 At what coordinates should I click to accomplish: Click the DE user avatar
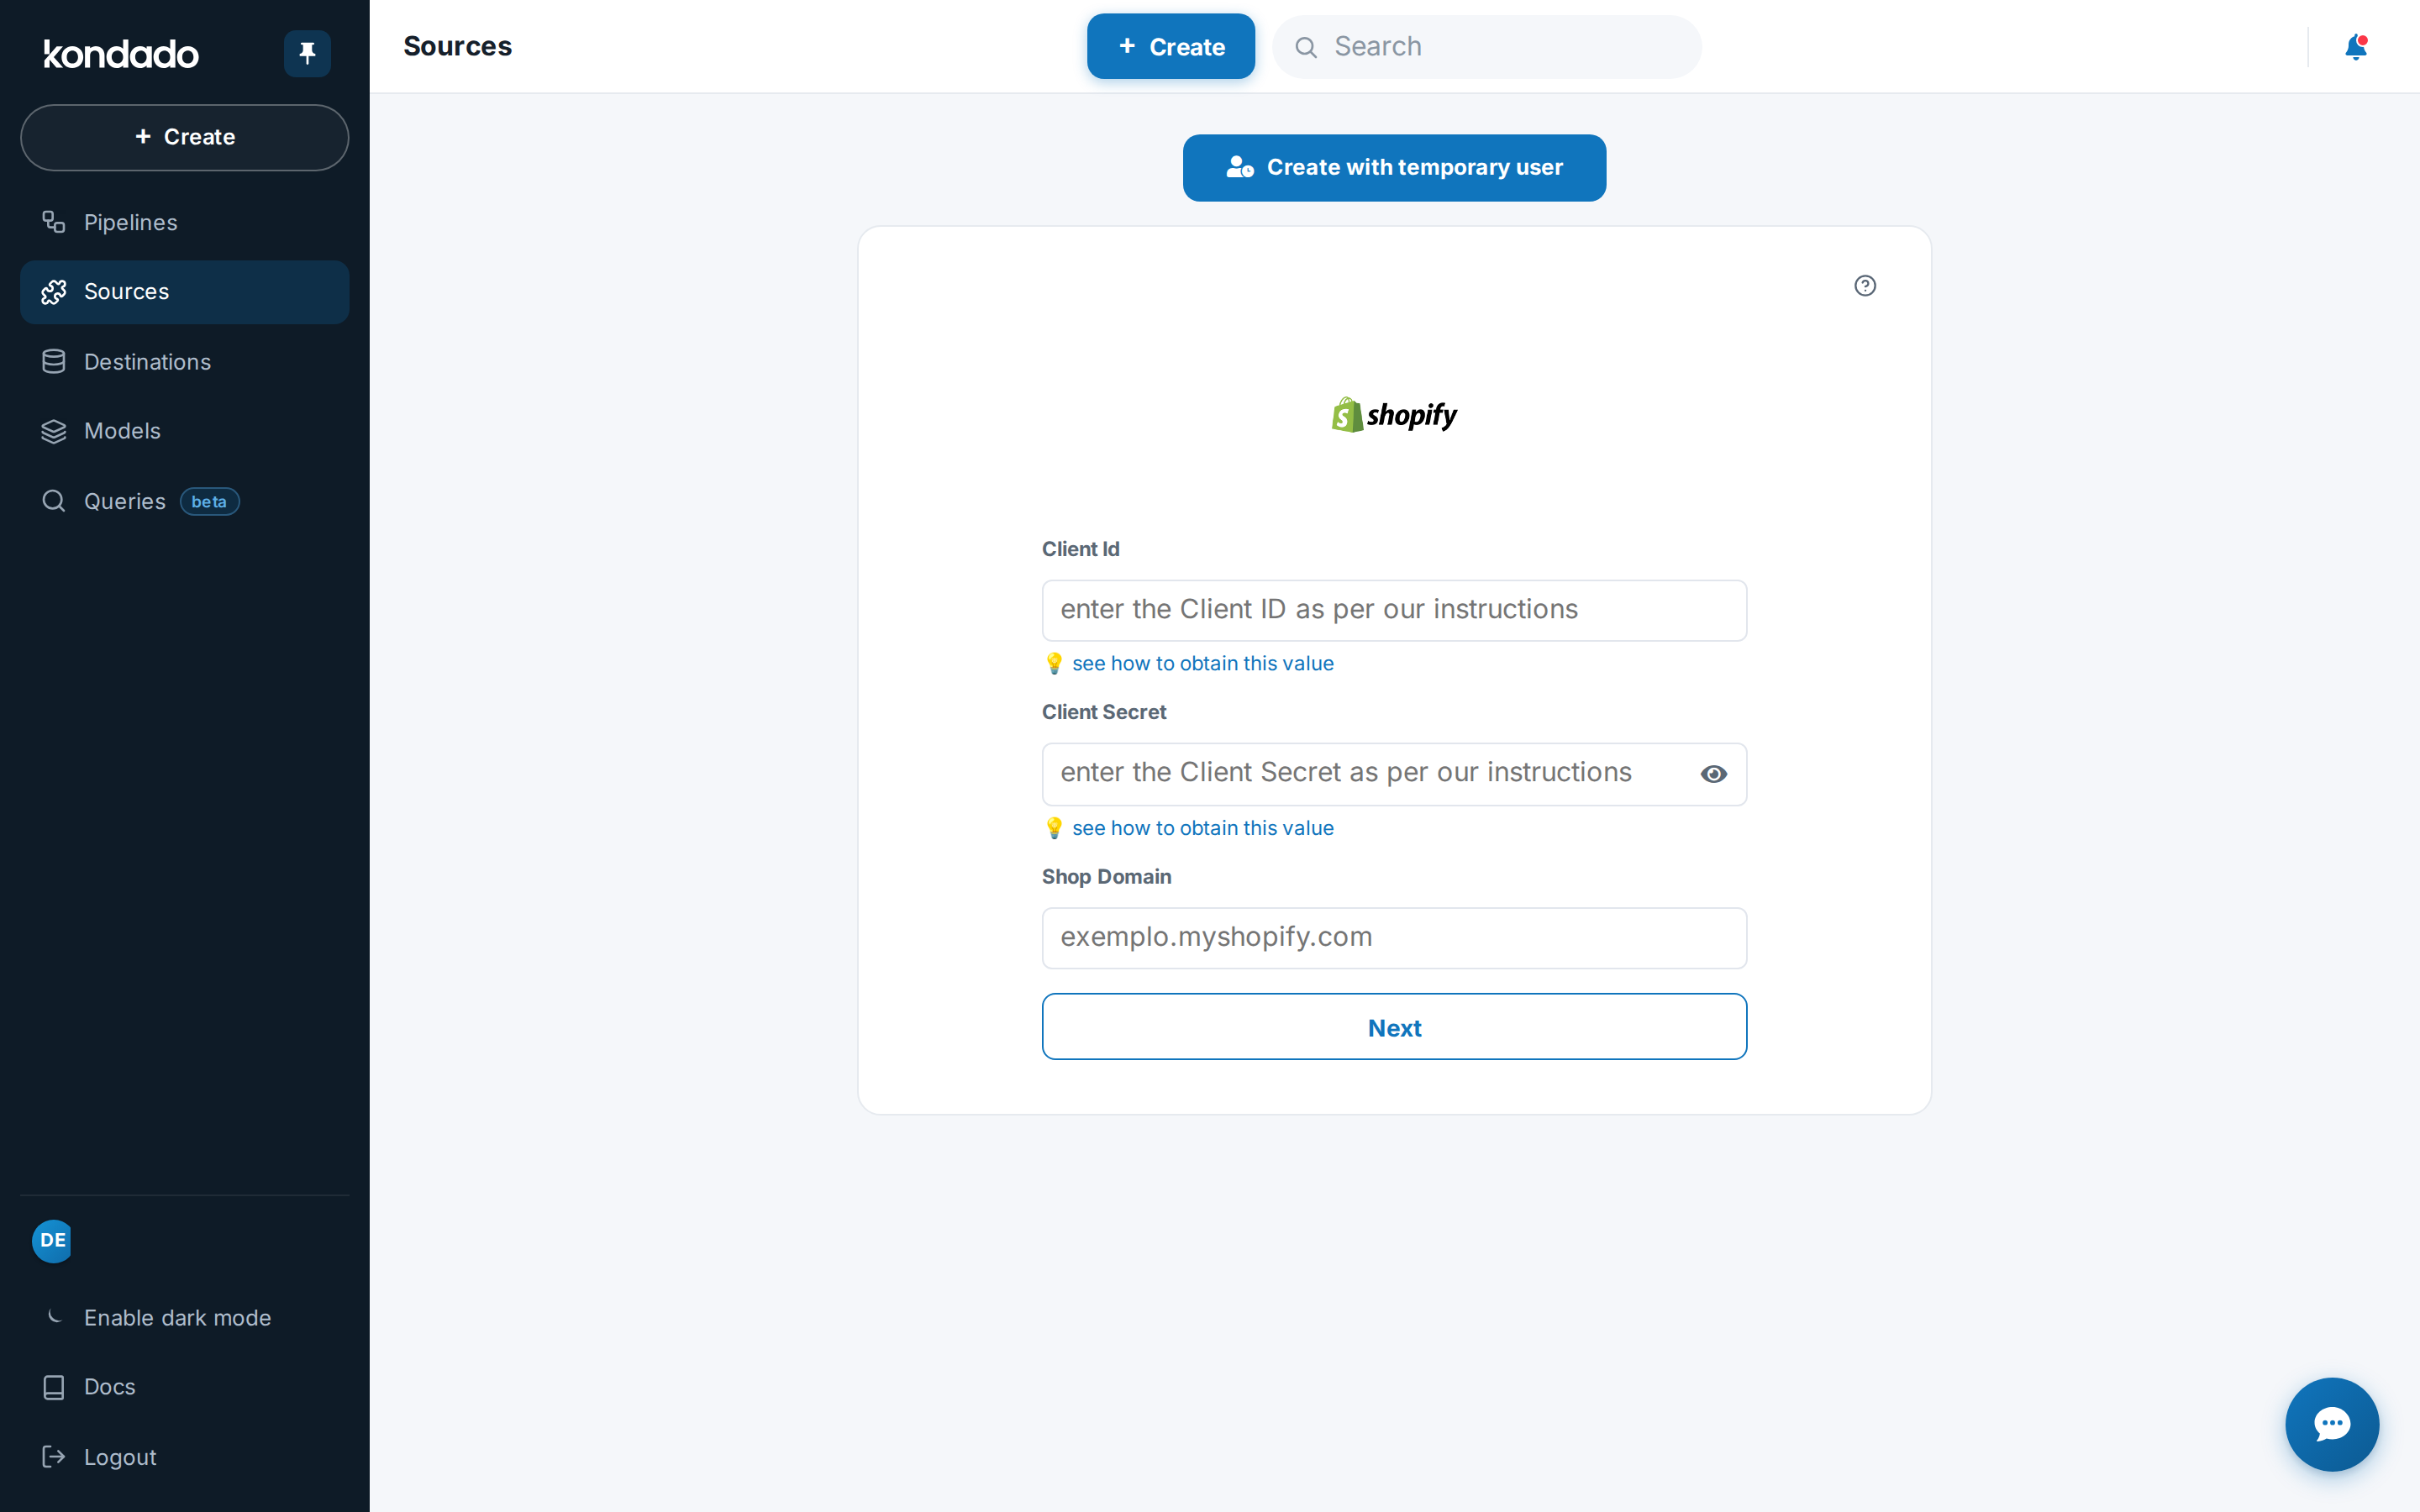52,1241
